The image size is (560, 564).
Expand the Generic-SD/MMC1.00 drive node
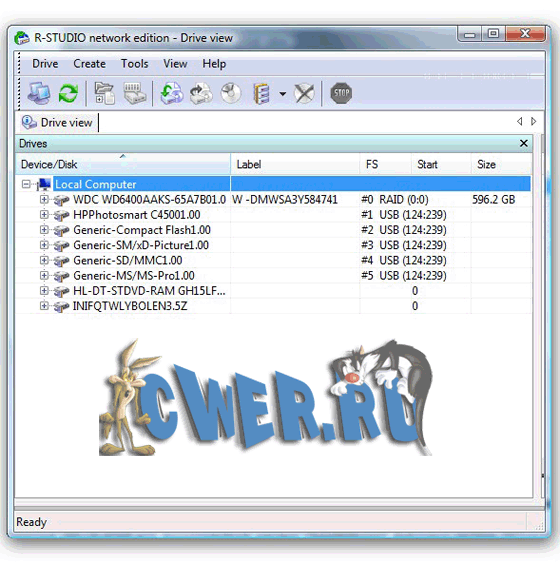coord(44,260)
